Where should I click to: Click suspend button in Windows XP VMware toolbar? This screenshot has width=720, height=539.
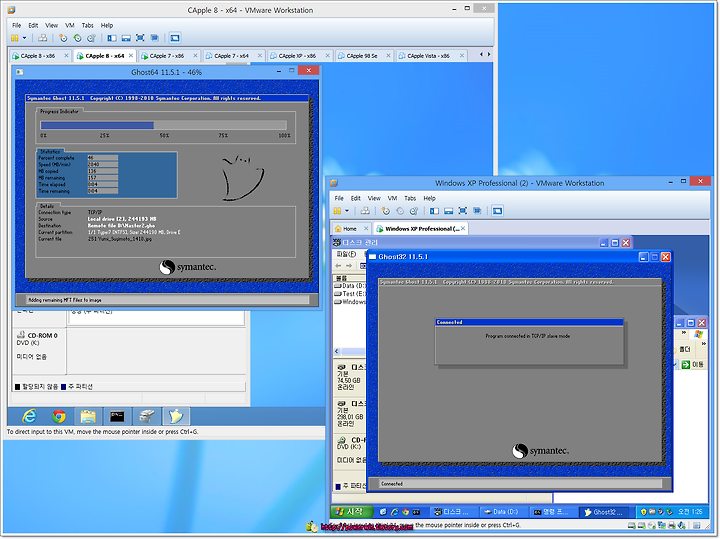click(x=338, y=211)
